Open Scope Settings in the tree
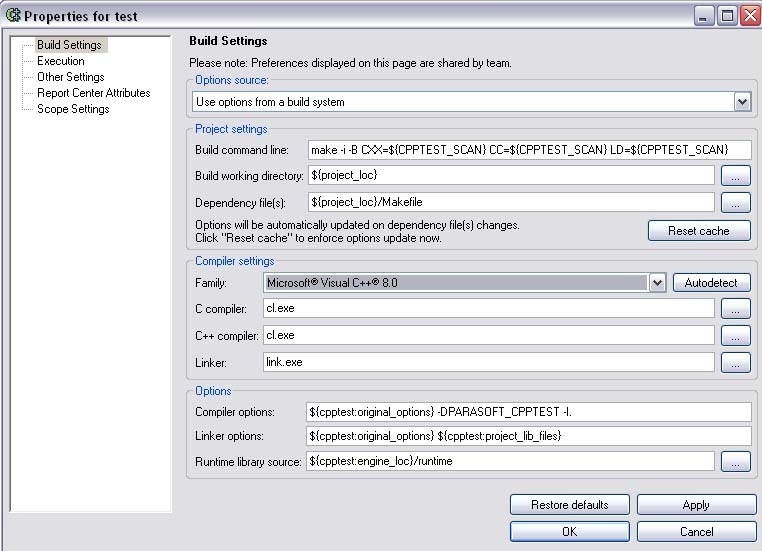Image resolution: width=762 pixels, height=551 pixels. click(x=73, y=109)
